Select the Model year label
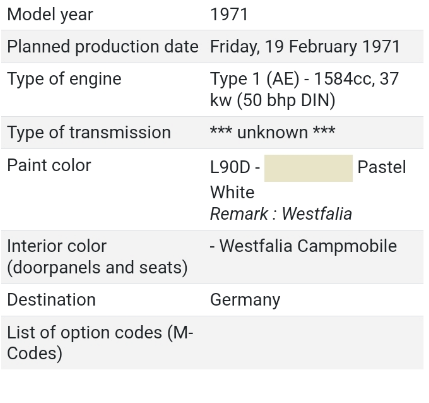The height and width of the screenshot is (403, 429). click(50, 15)
